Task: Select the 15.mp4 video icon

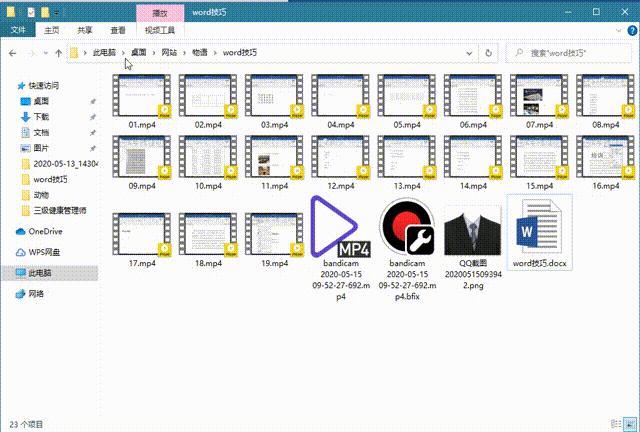Action: [539, 157]
